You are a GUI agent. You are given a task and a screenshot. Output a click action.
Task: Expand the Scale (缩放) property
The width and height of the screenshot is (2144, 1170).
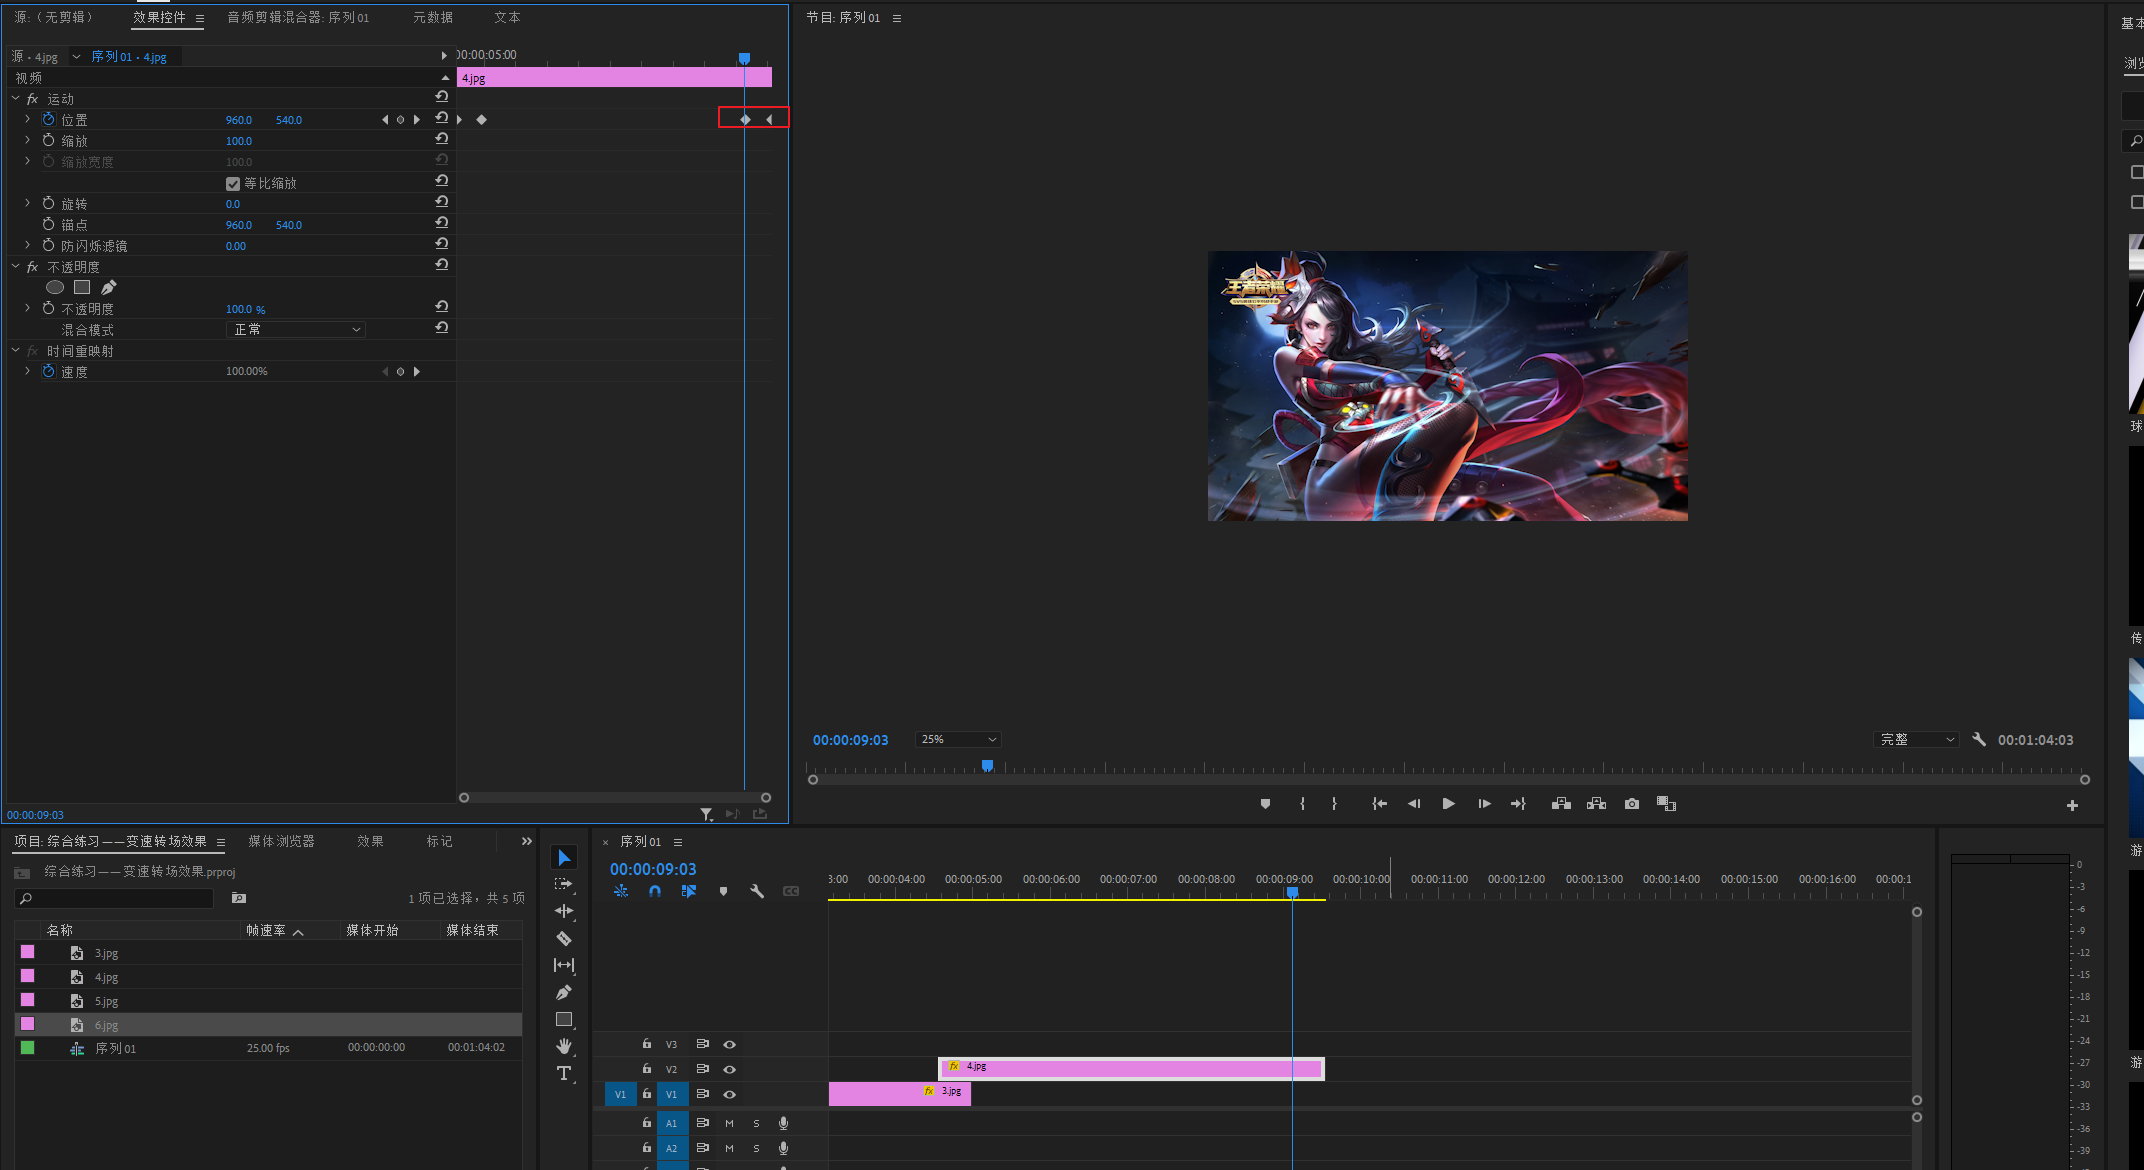pos(28,141)
